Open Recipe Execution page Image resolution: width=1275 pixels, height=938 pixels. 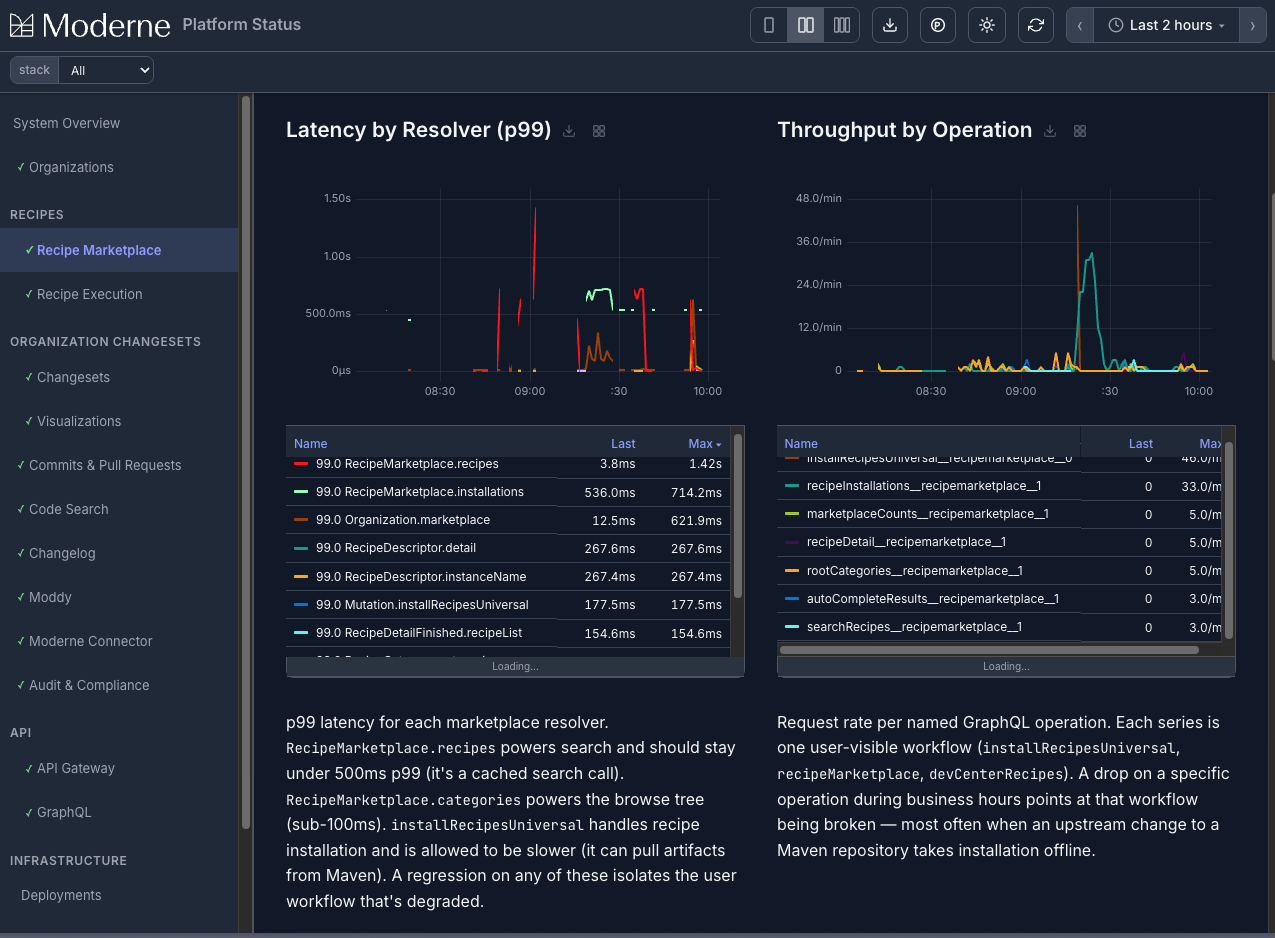89,294
